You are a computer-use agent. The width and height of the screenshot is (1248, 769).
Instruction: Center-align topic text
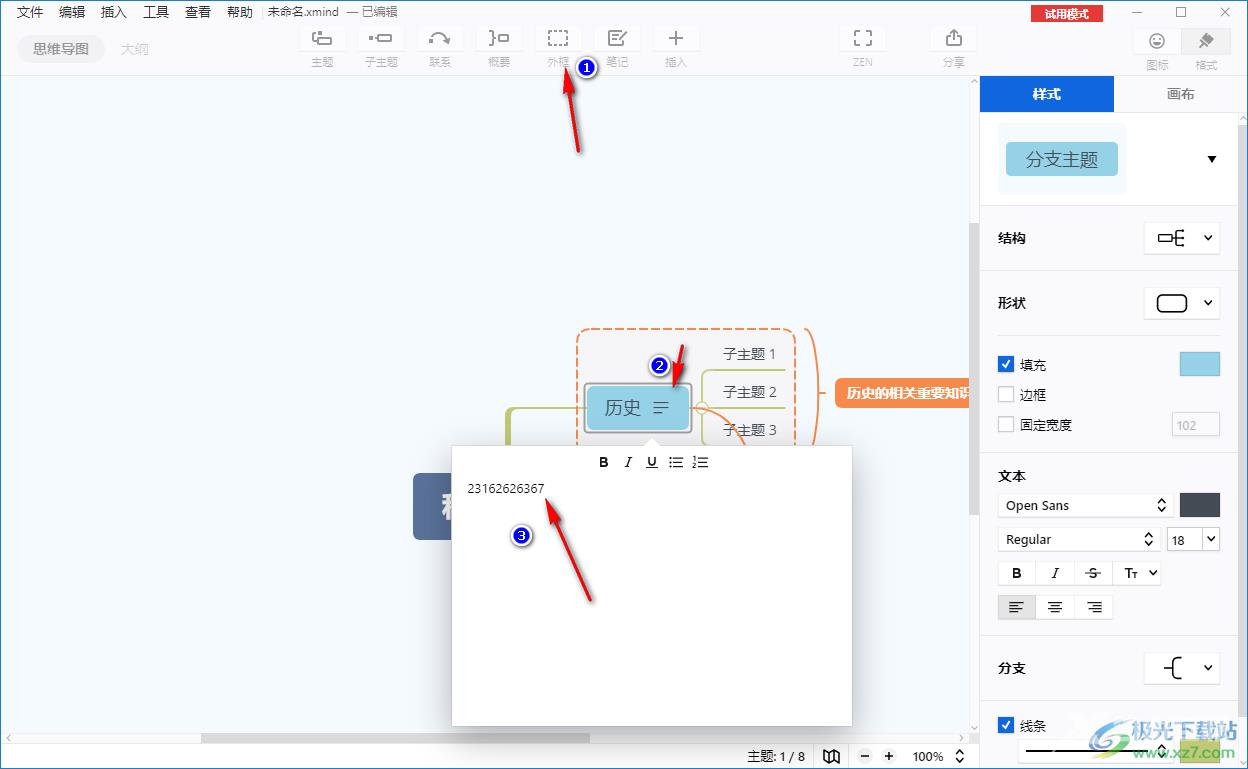(x=1055, y=607)
